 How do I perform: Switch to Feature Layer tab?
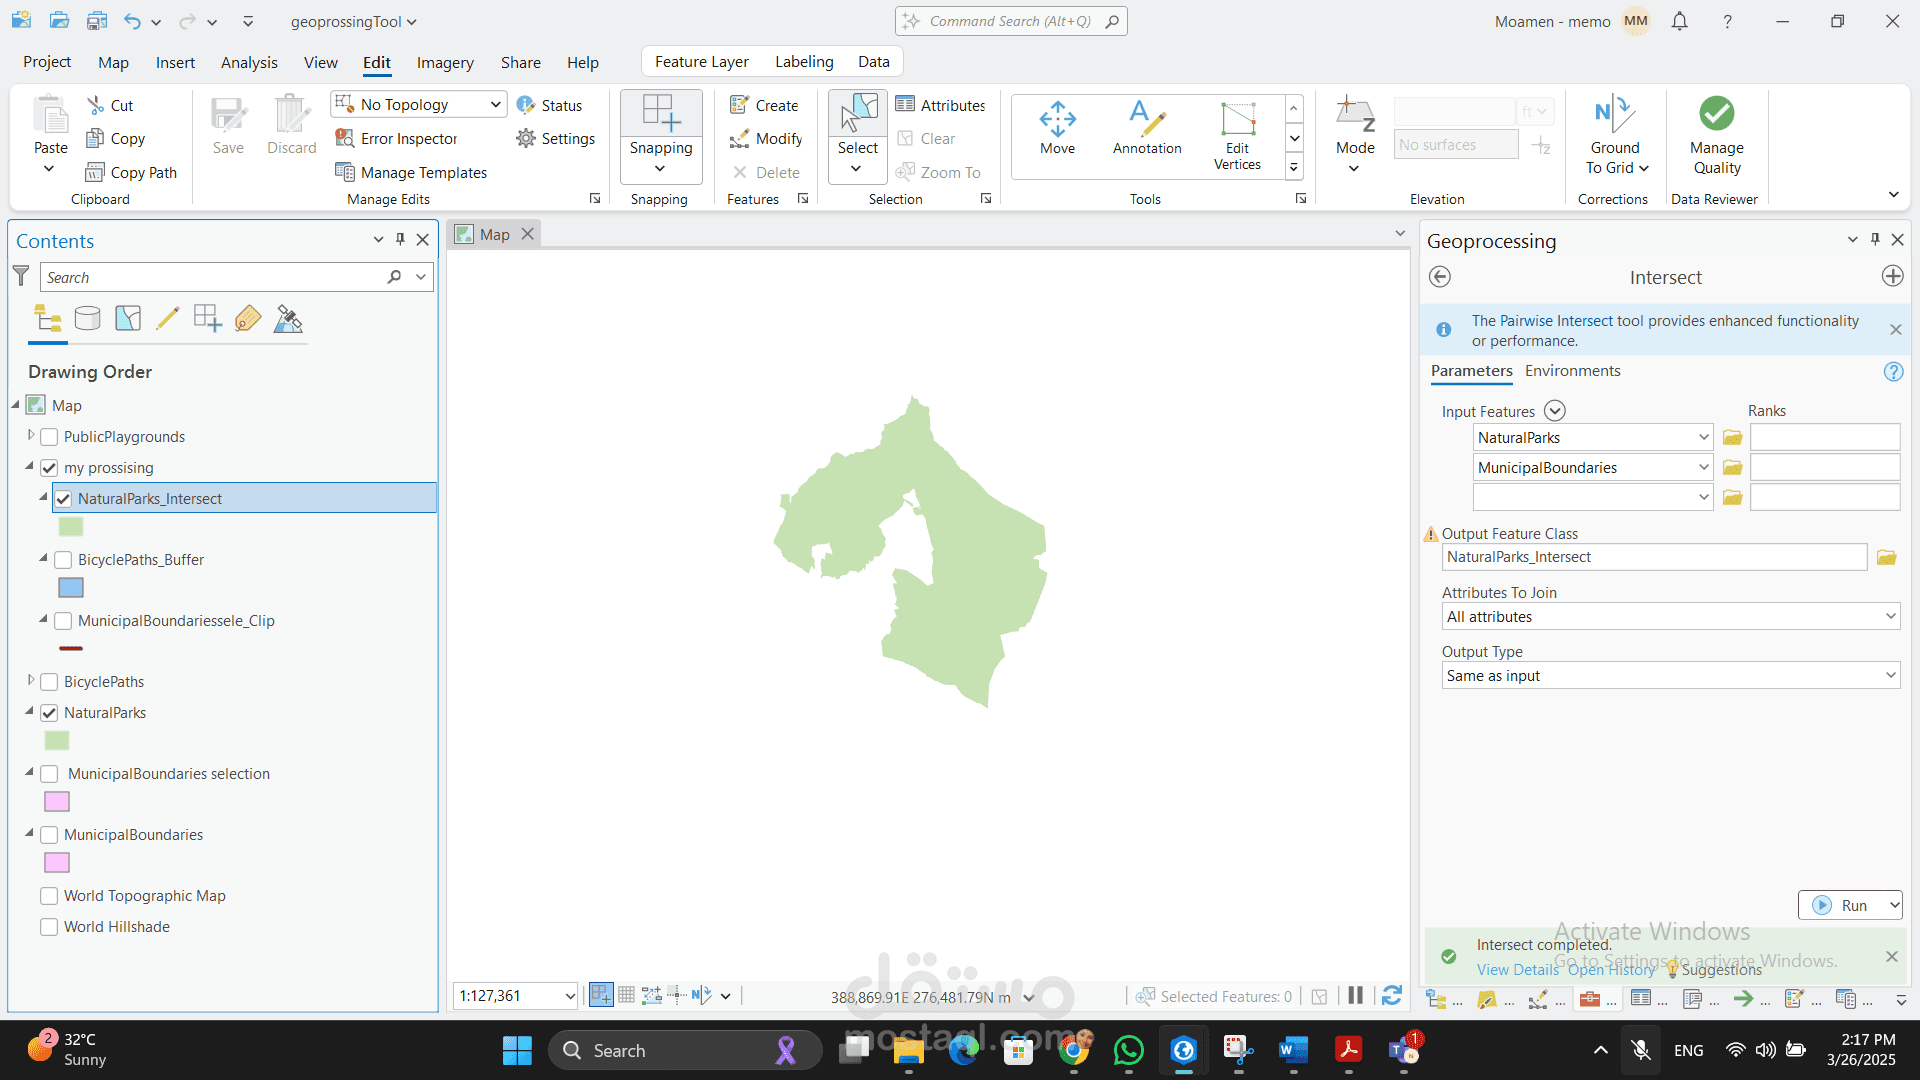click(702, 62)
